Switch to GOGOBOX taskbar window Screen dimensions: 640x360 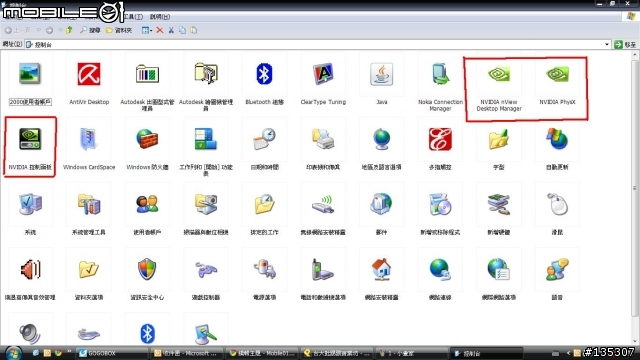pos(112,353)
